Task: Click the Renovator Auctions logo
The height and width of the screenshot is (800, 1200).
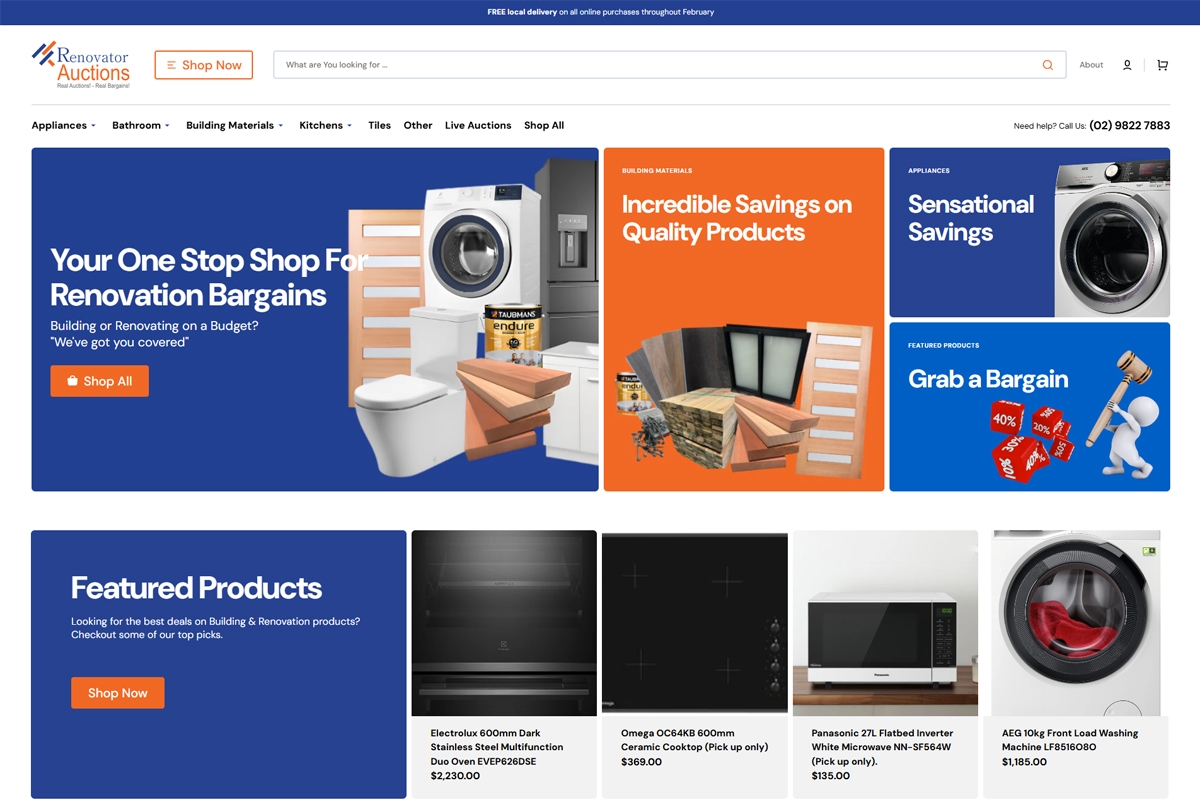Action: 80,65
